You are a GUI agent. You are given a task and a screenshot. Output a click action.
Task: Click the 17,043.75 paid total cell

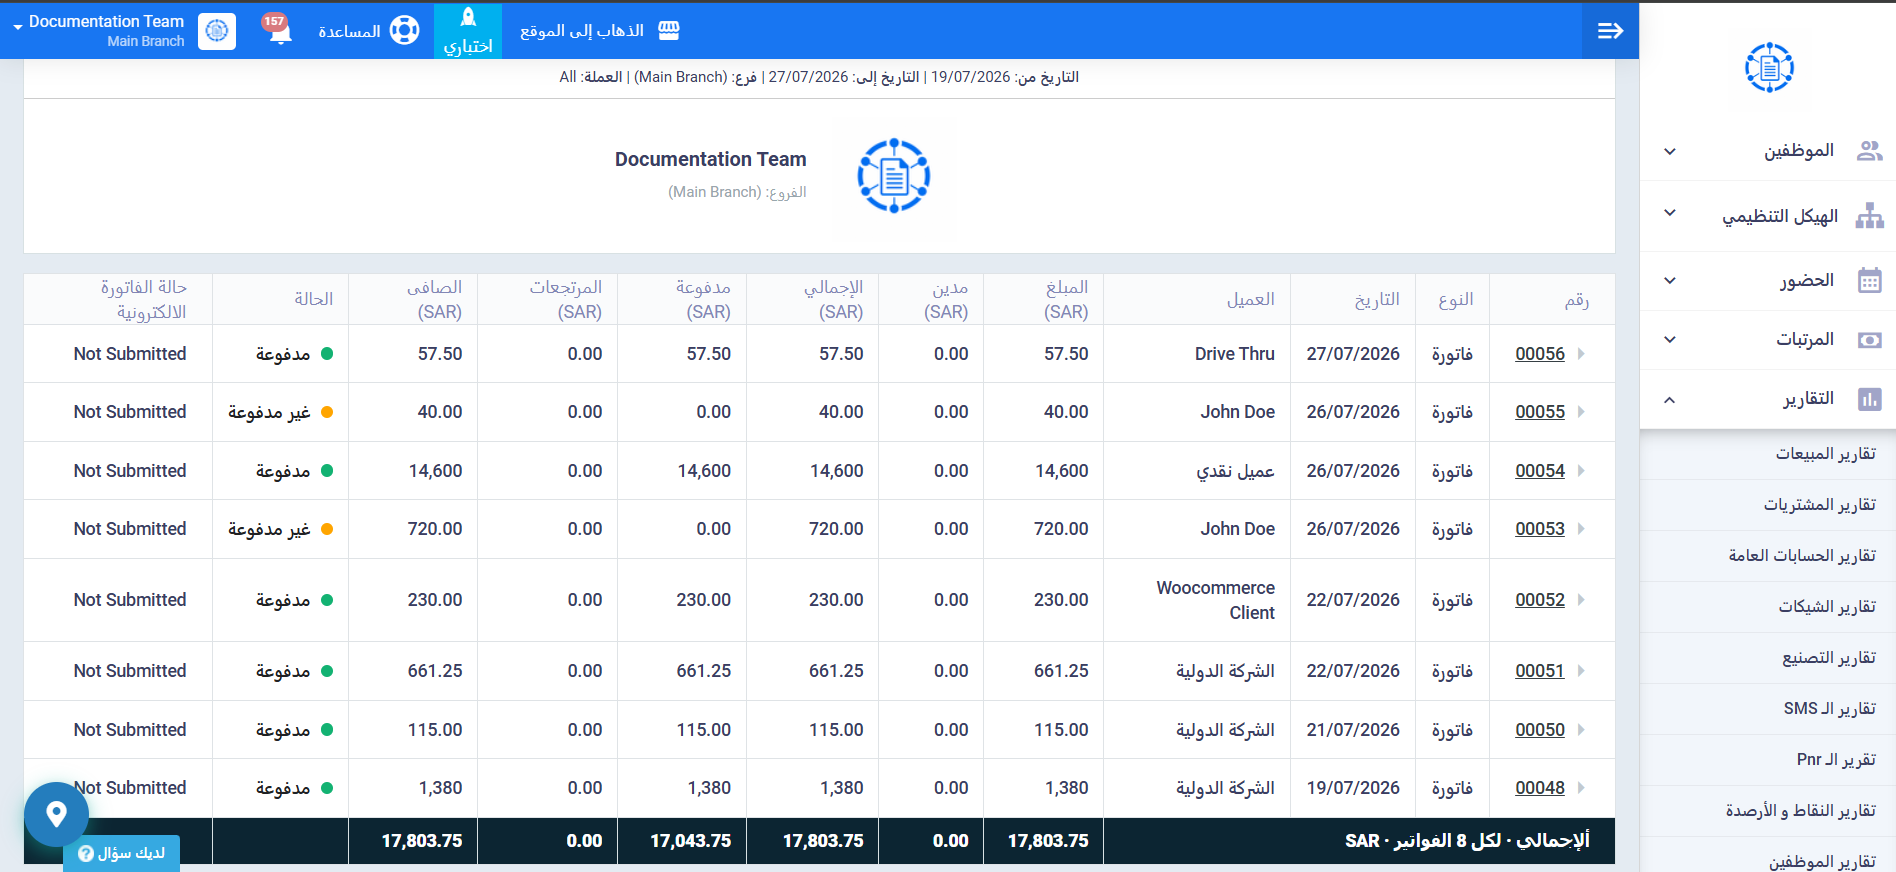click(x=690, y=841)
